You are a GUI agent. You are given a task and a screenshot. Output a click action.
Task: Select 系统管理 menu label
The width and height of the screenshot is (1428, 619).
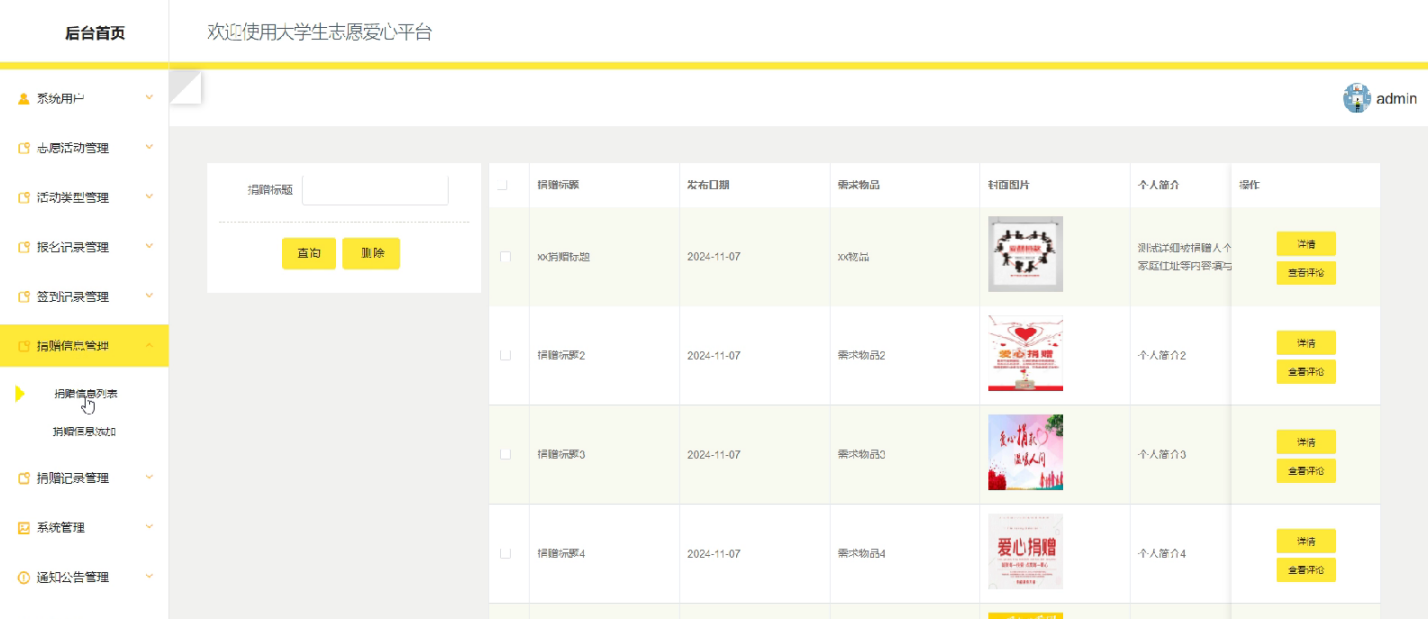(61, 528)
